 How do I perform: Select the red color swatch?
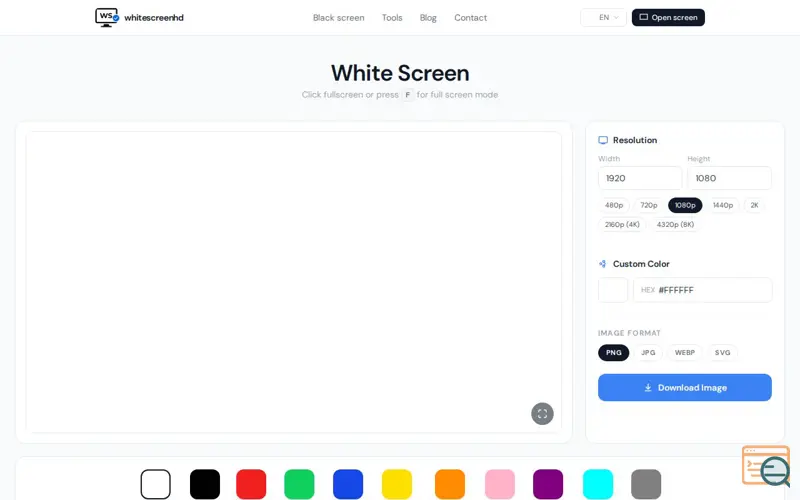(251, 484)
